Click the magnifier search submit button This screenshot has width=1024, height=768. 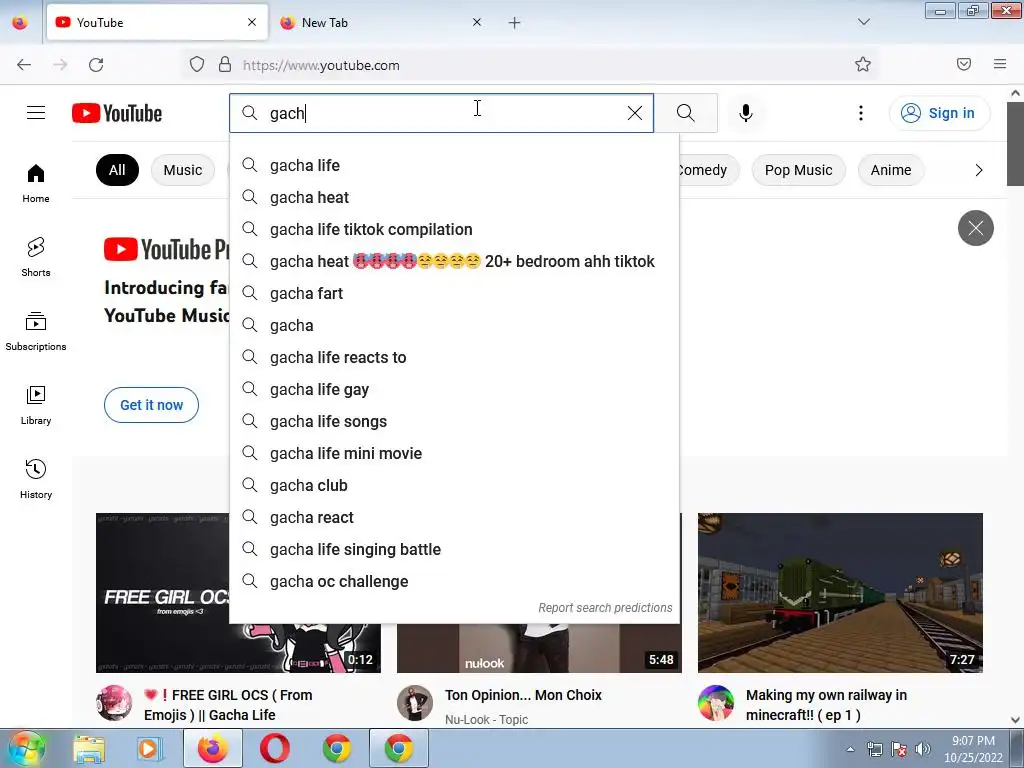(x=686, y=113)
